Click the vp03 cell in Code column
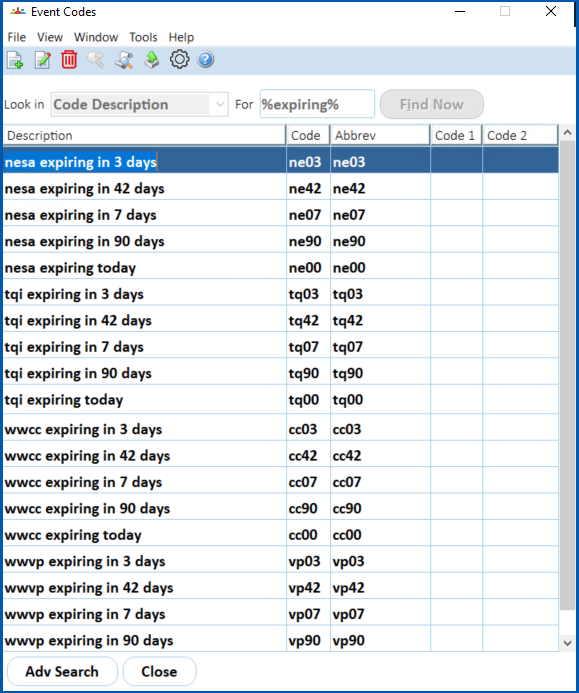579x693 pixels. [x=309, y=560]
